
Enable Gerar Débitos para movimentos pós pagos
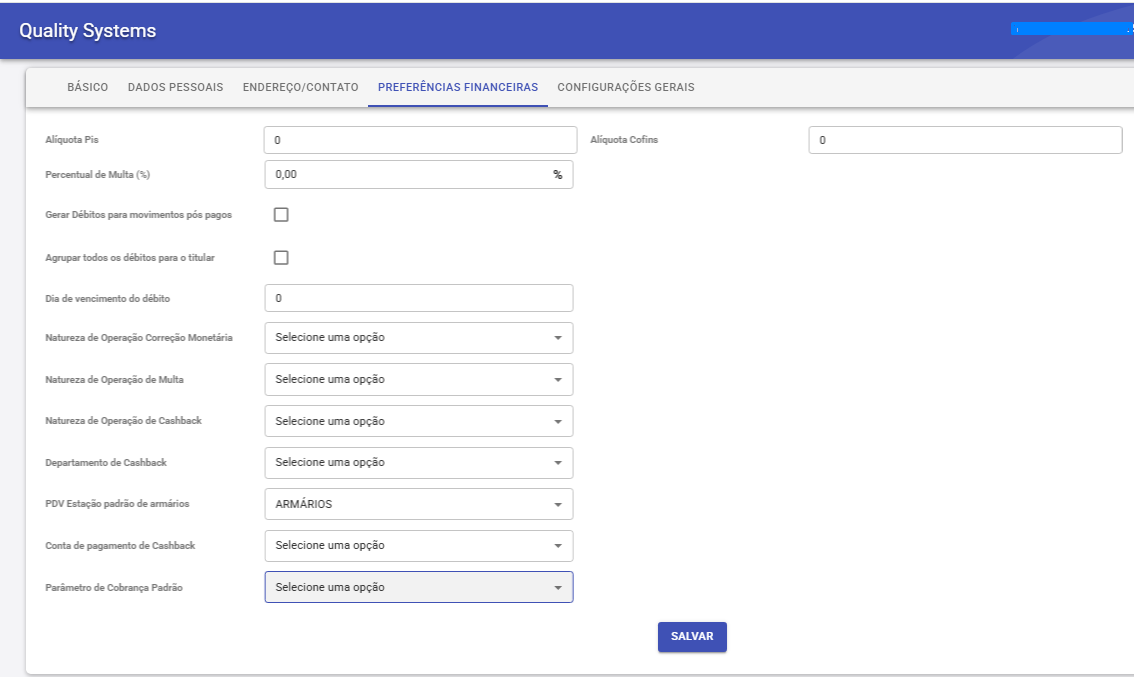point(281,215)
